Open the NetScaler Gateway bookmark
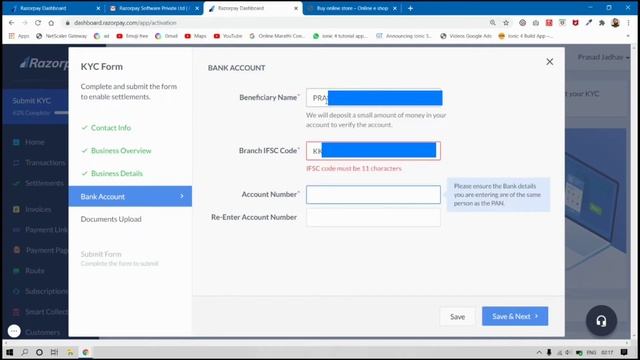Image resolution: width=640 pixels, height=360 pixels. [x=62, y=36]
